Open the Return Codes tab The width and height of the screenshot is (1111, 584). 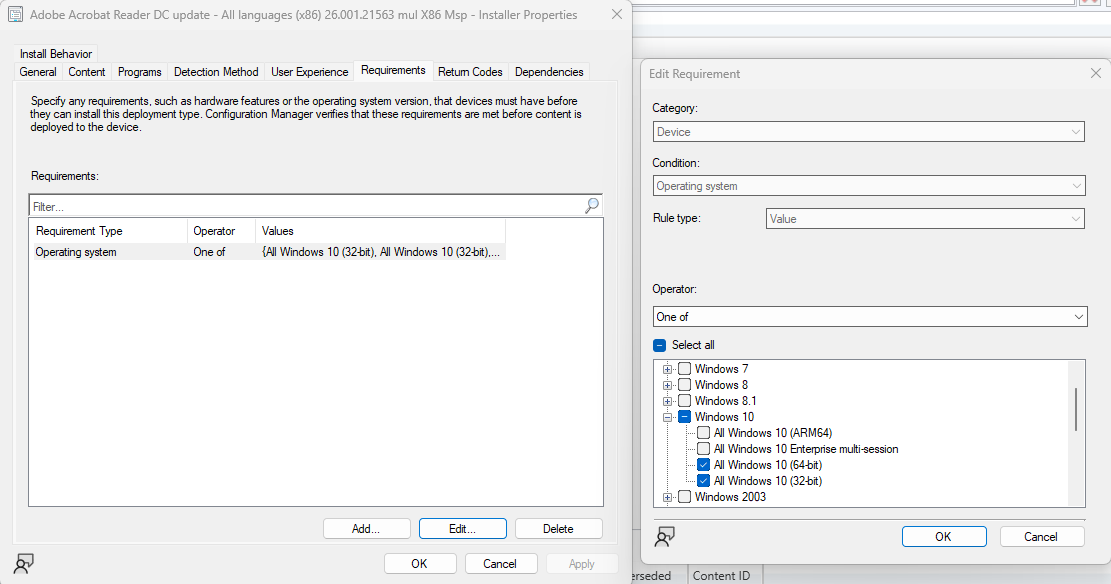[470, 72]
